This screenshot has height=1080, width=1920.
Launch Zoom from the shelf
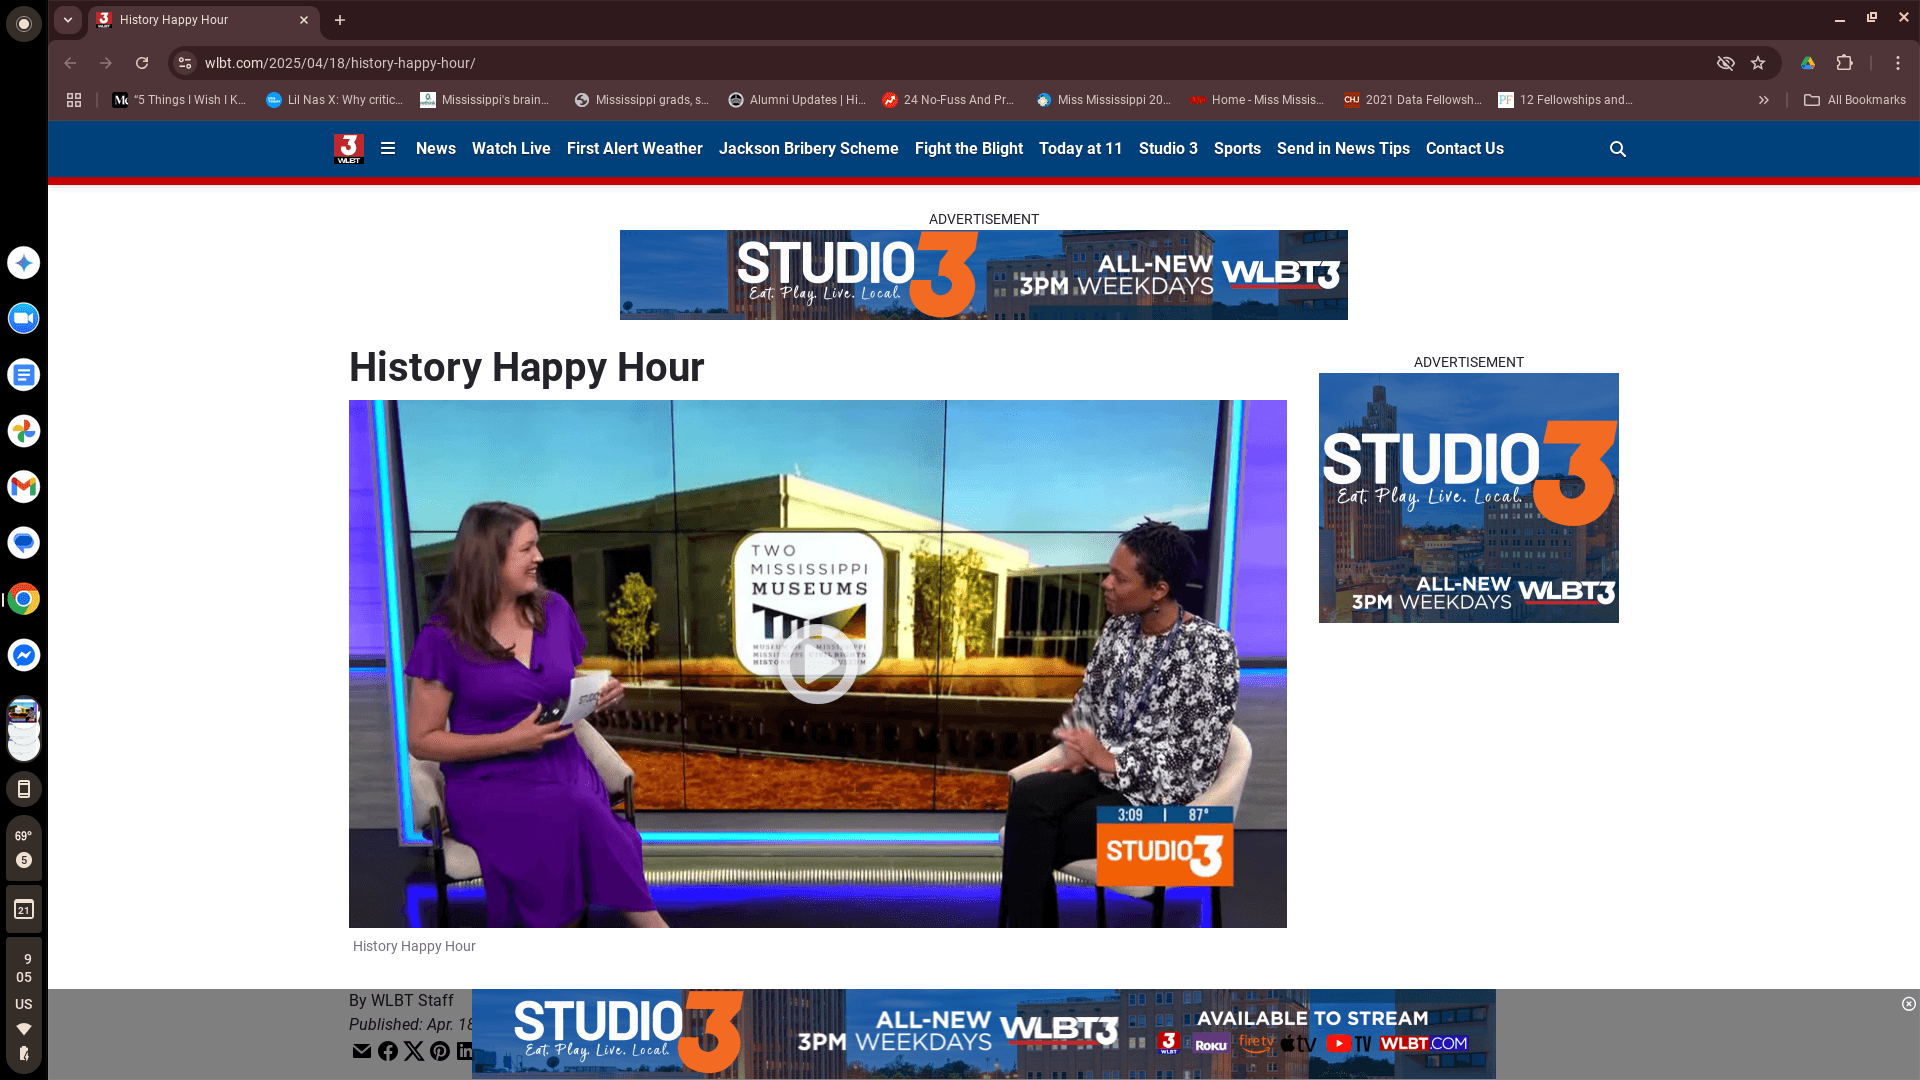24,319
